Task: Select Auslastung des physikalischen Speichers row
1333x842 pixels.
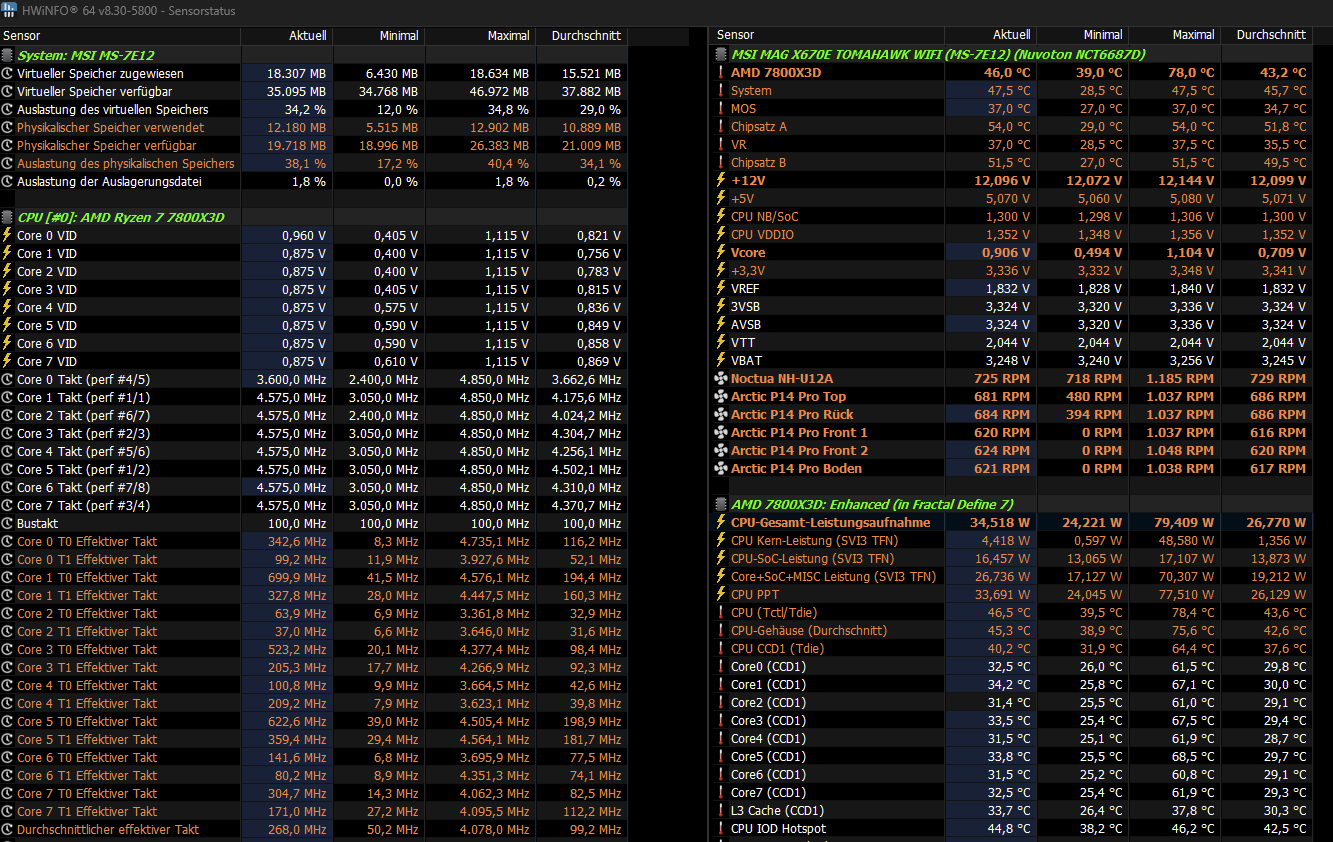Action: pos(314,164)
